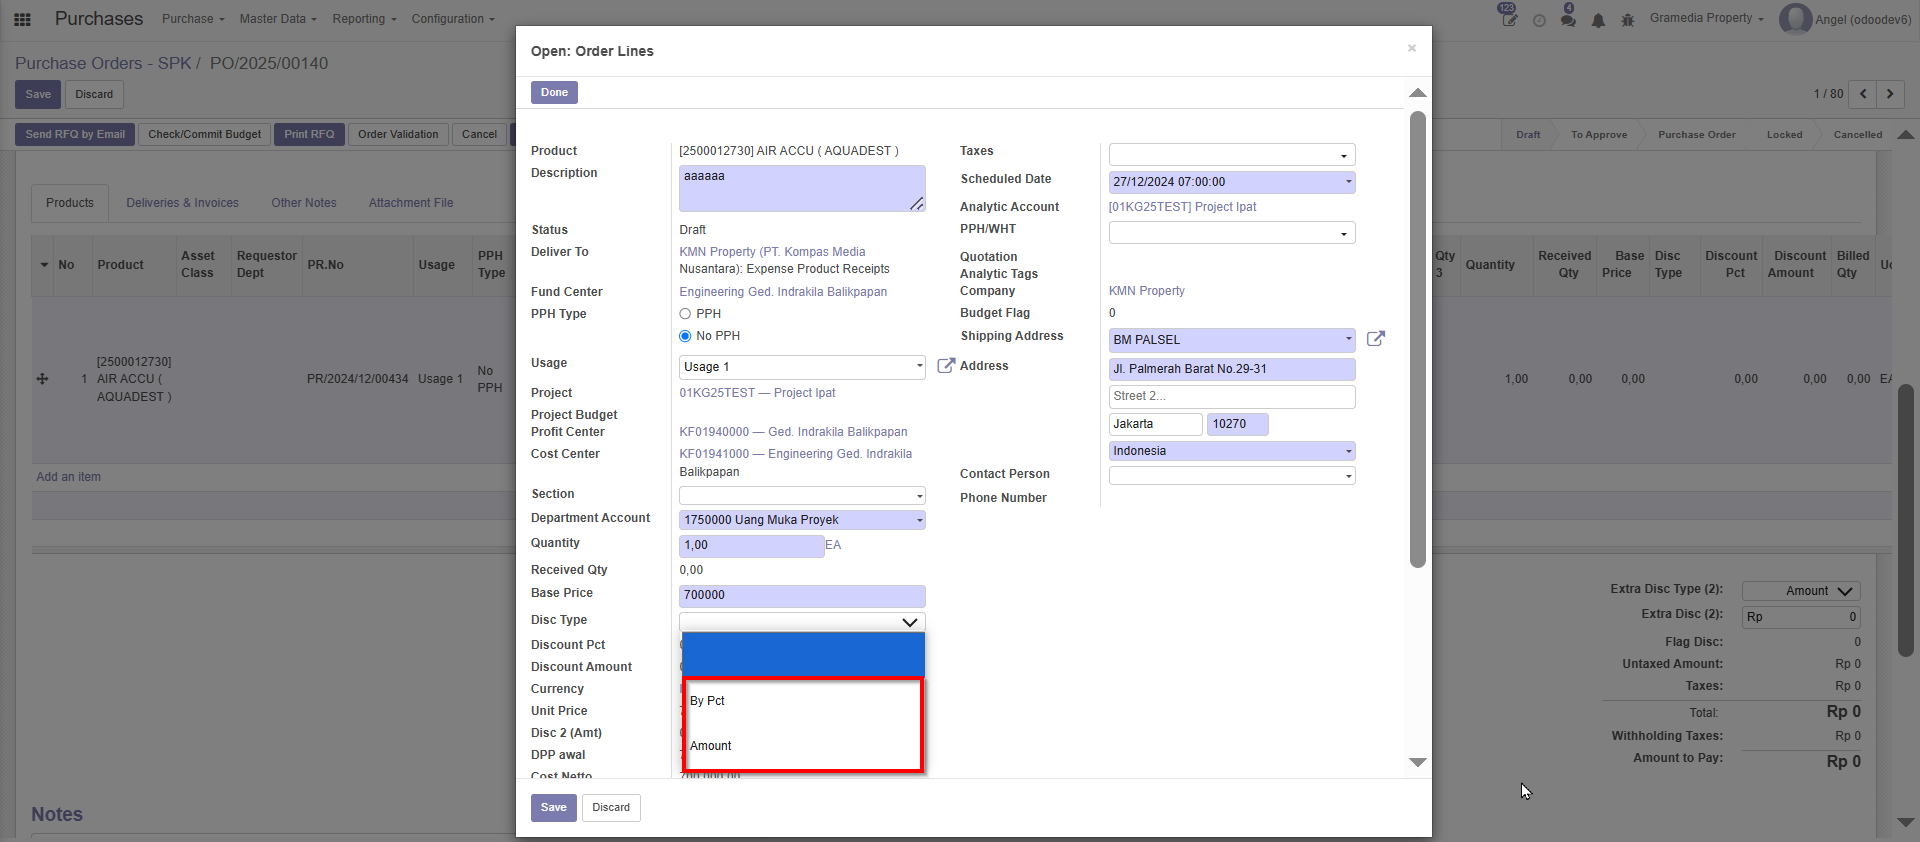Click the Print RFQ button

[309, 134]
